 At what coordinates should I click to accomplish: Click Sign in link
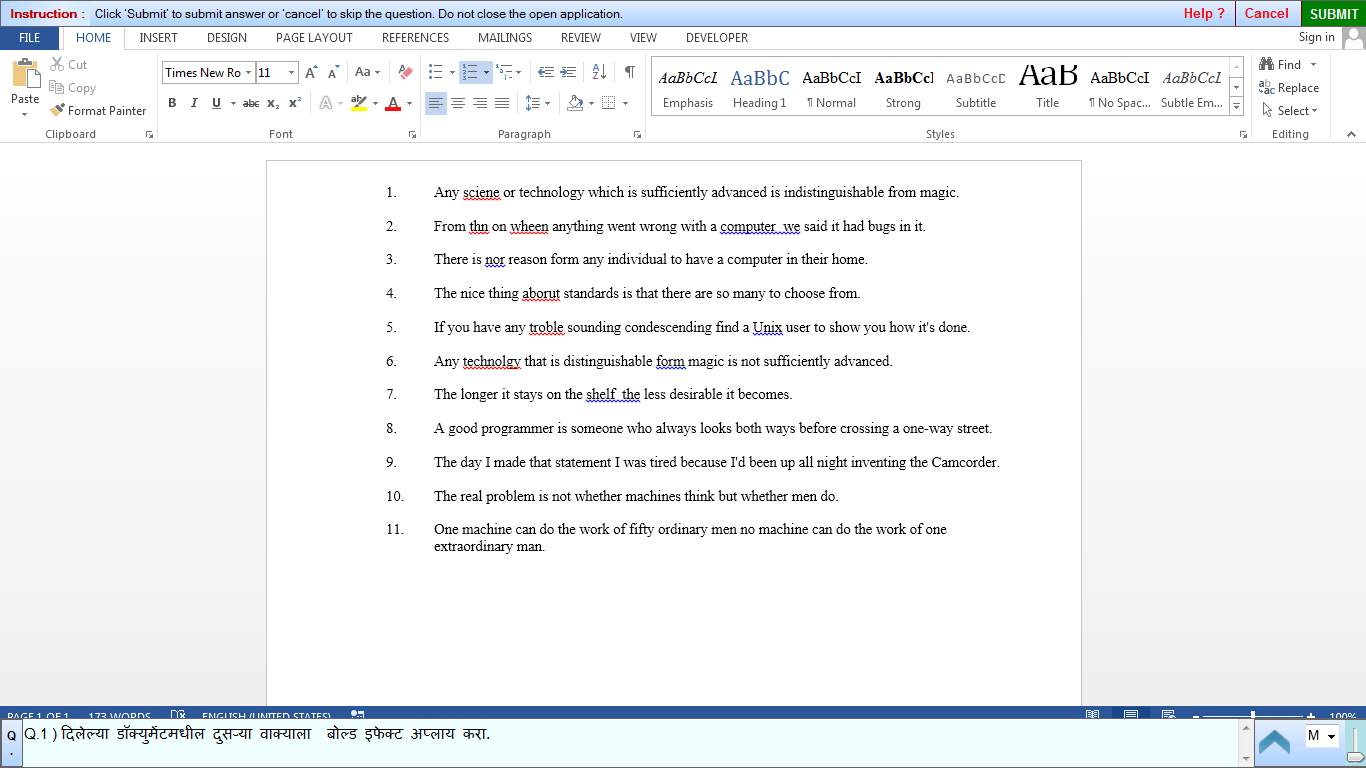(x=1316, y=37)
